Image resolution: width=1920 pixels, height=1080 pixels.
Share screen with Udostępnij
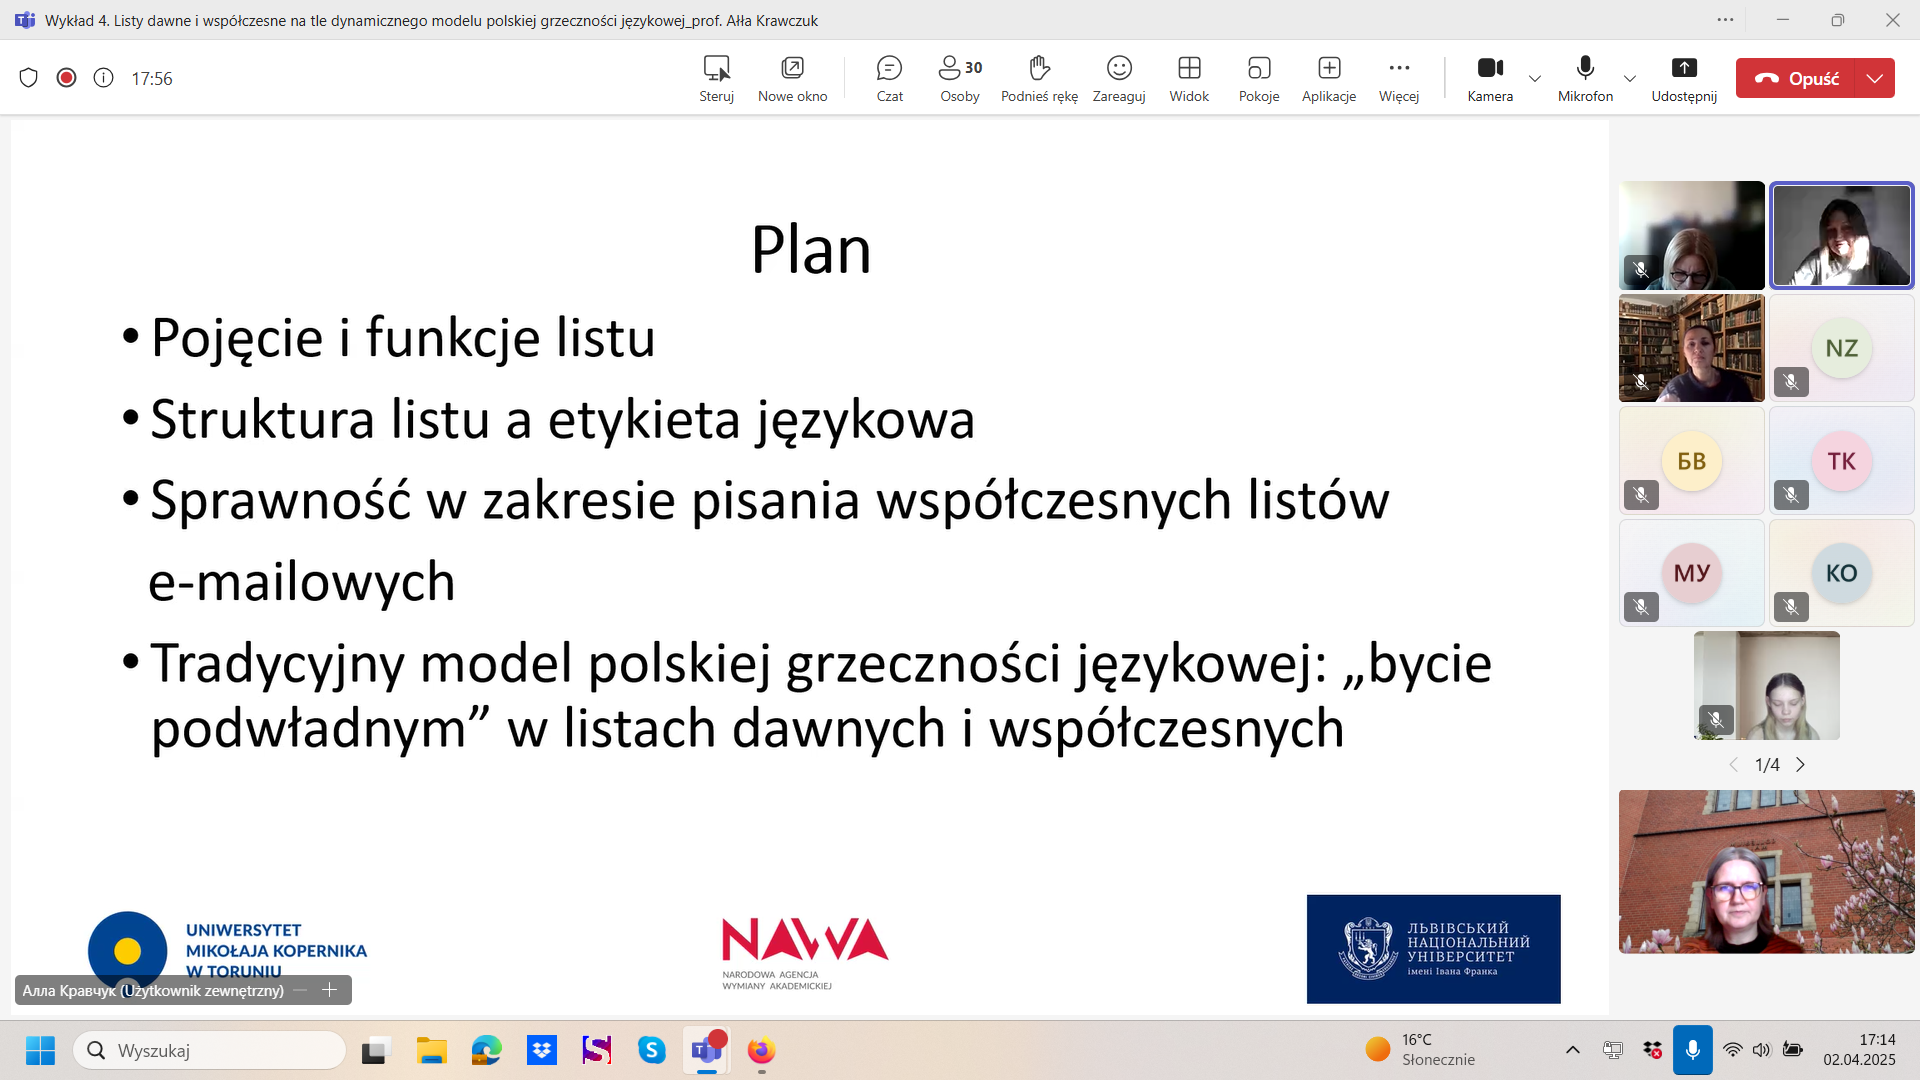[1684, 78]
